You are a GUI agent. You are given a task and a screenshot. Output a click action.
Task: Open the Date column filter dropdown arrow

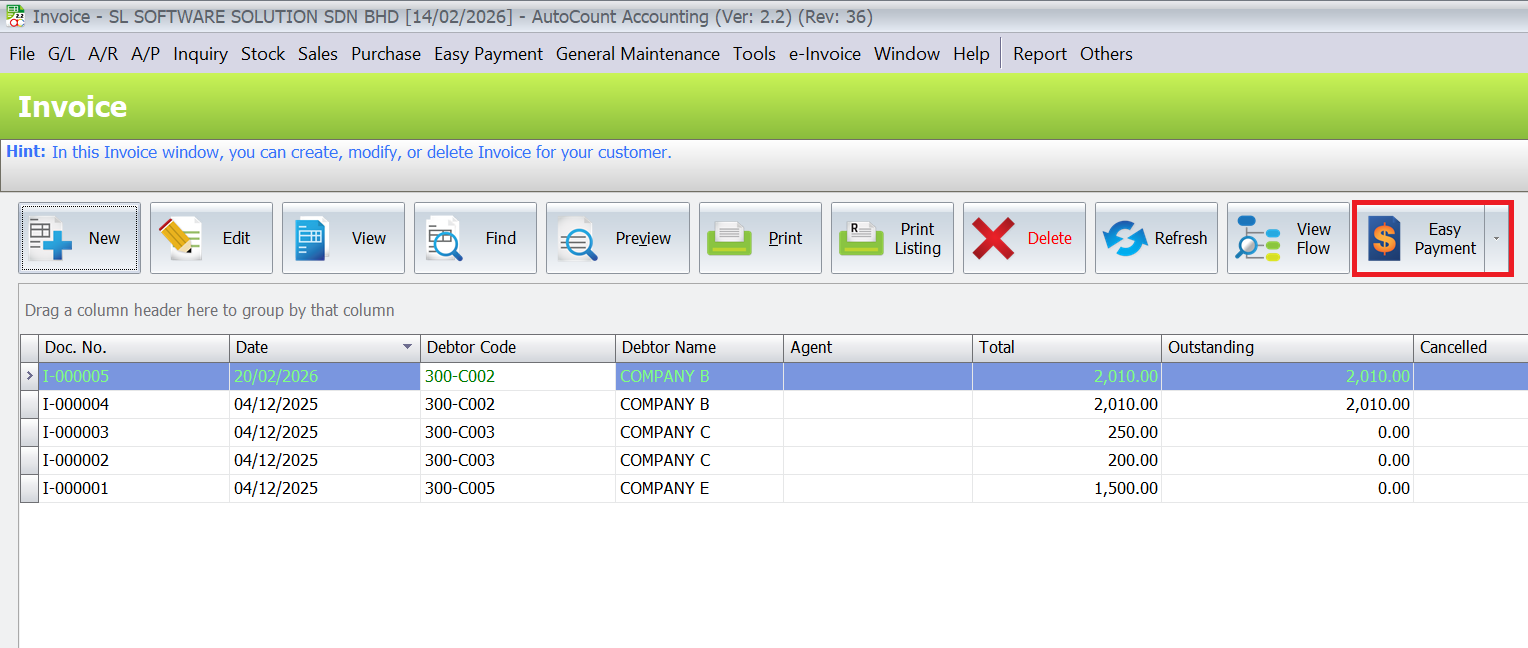(407, 347)
